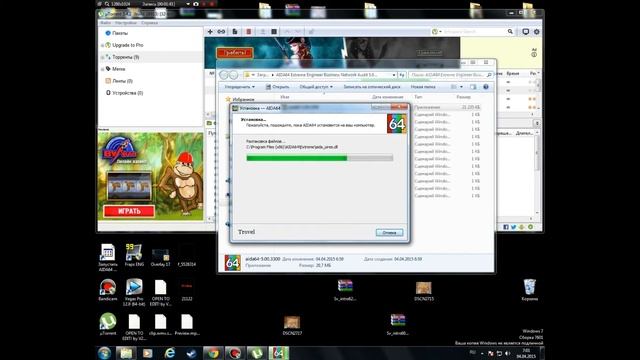Open the Настройки menu in uTorrent

point(126,23)
